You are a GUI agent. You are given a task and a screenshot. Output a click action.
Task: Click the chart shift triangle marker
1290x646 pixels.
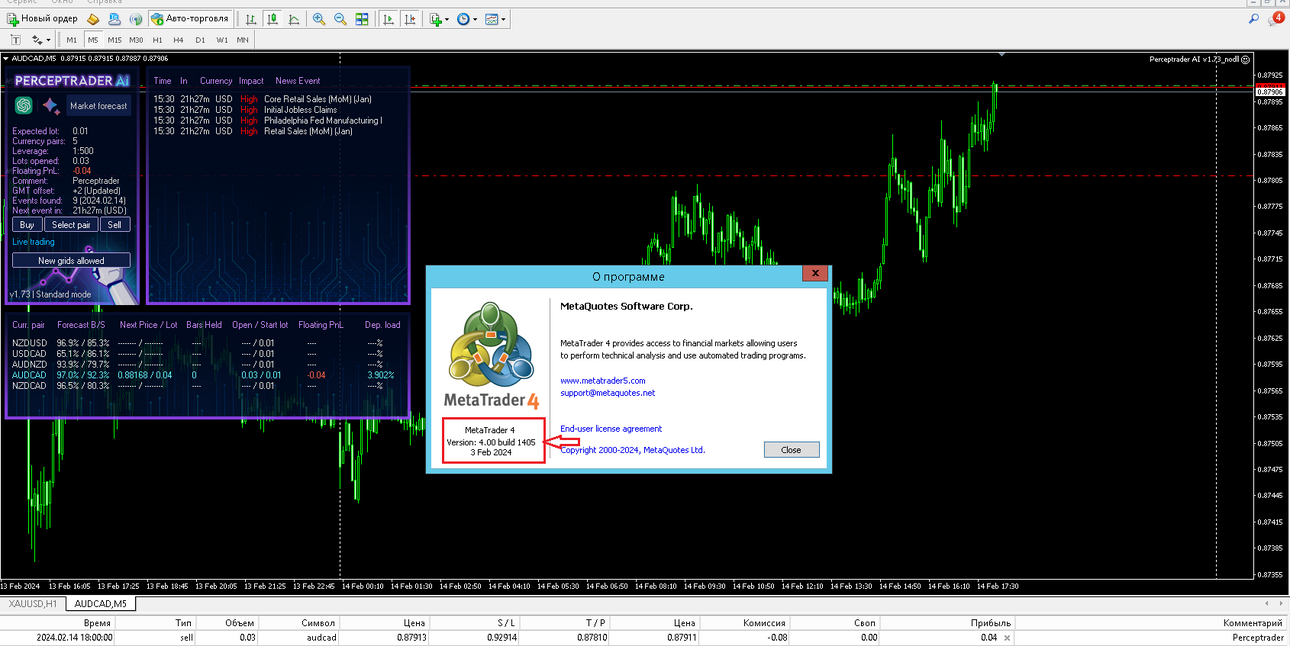pos(1002,54)
